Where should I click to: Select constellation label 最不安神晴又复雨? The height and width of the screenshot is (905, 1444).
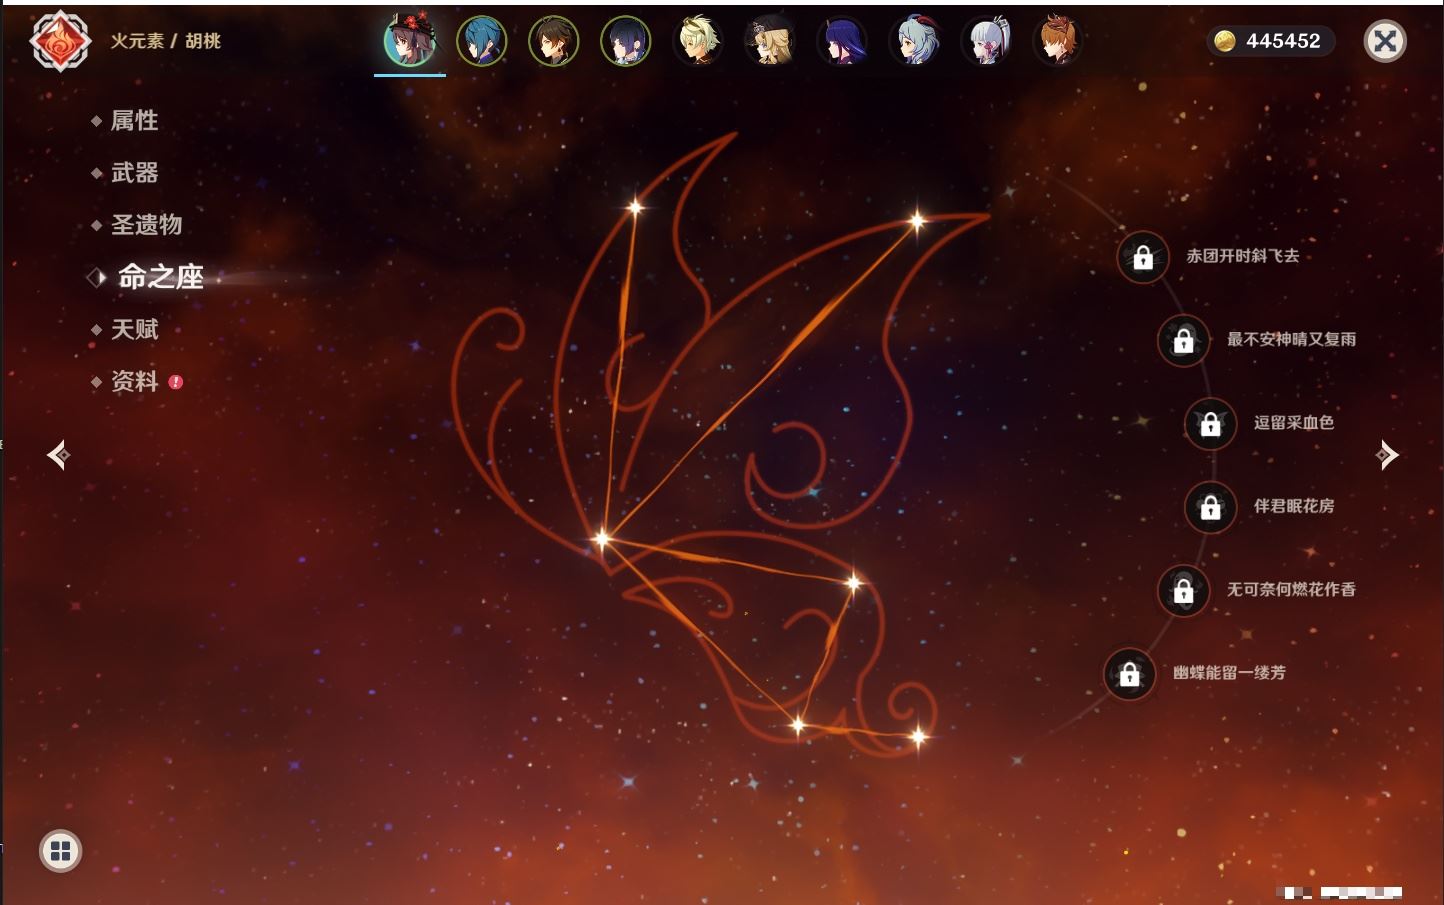coord(1291,339)
